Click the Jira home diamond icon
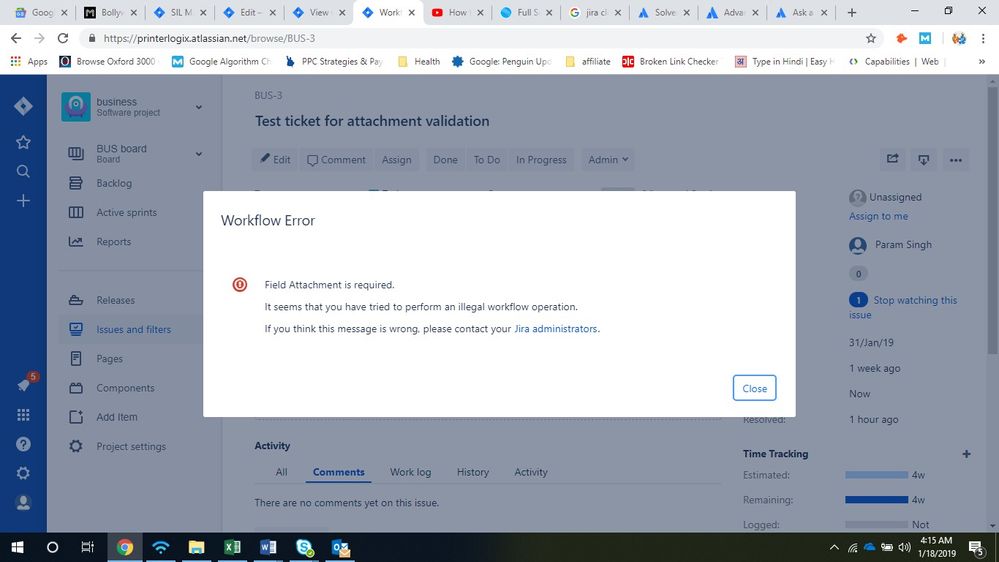The width and height of the screenshot is (999, 562). (x=23, y=107)
